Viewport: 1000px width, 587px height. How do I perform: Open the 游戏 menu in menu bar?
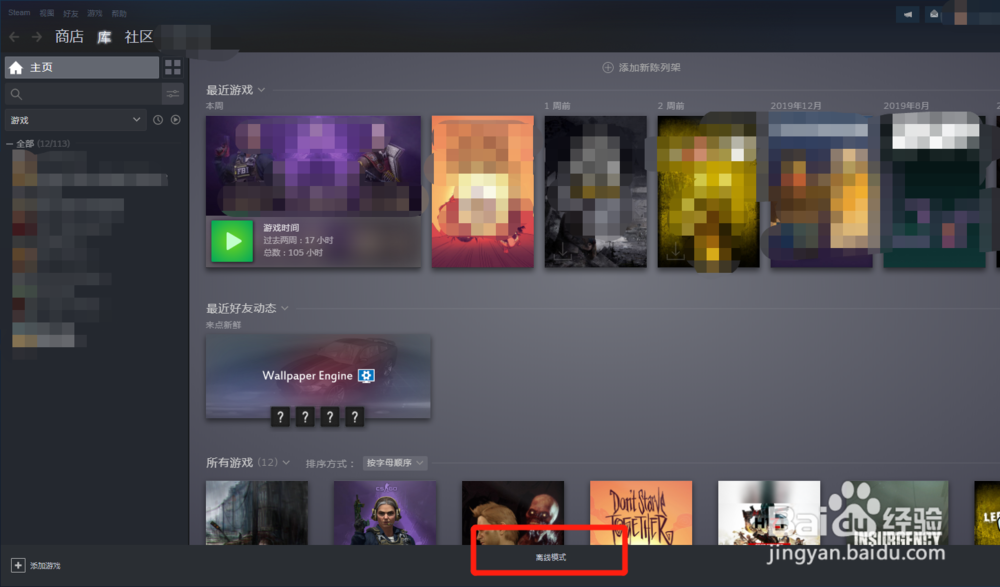pos(95,13)
